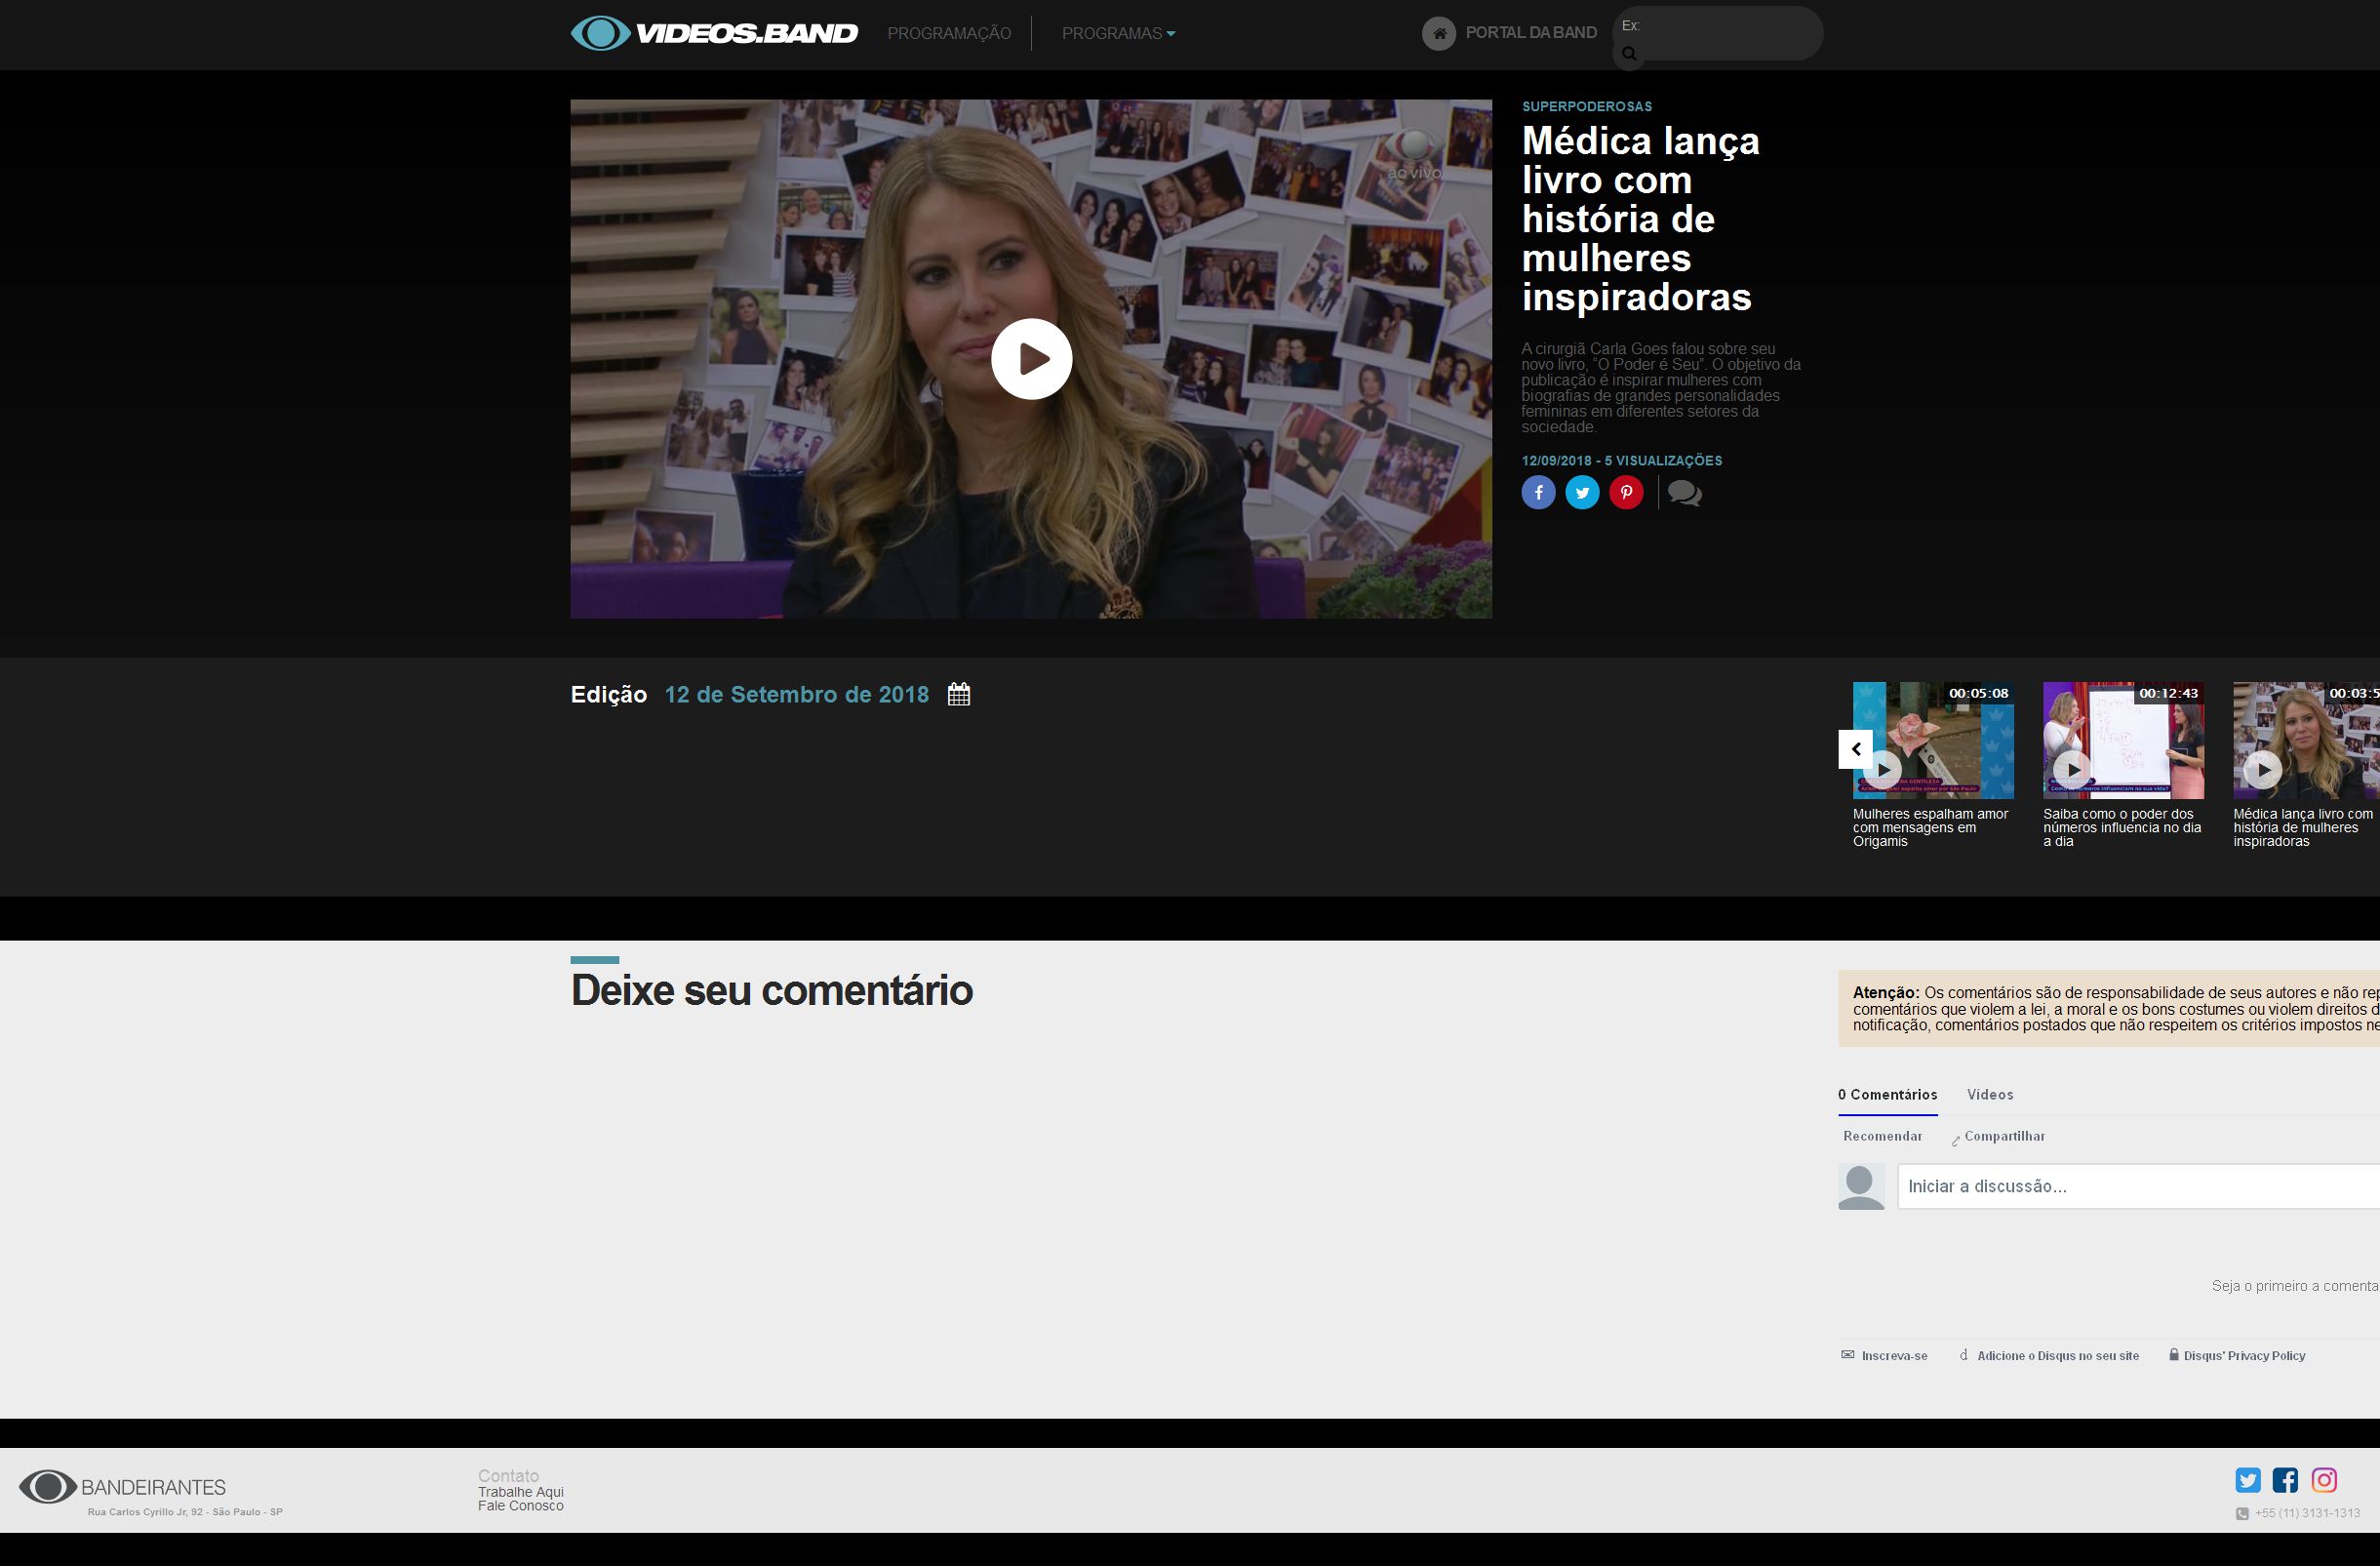The width and height of the screenshot is (2380, 1566).
Task: Switch to the Videos comments tab
Action: [x=1990, y=1094]
